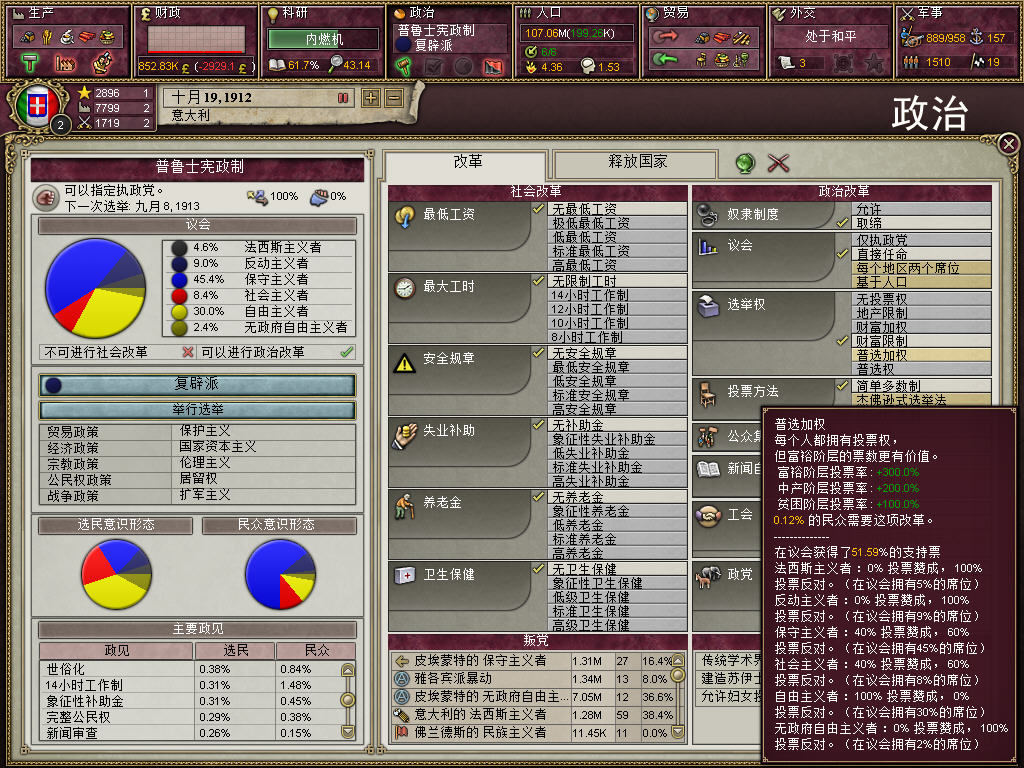Screen dimensions: 1024x768
Task: Increase game speed with plus button
Action: pos(371,98)
